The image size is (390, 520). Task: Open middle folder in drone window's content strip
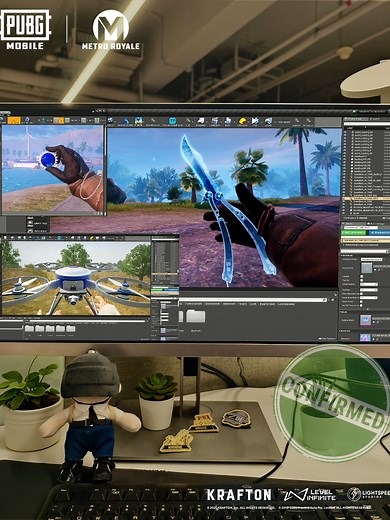click(x=50, y=328)
